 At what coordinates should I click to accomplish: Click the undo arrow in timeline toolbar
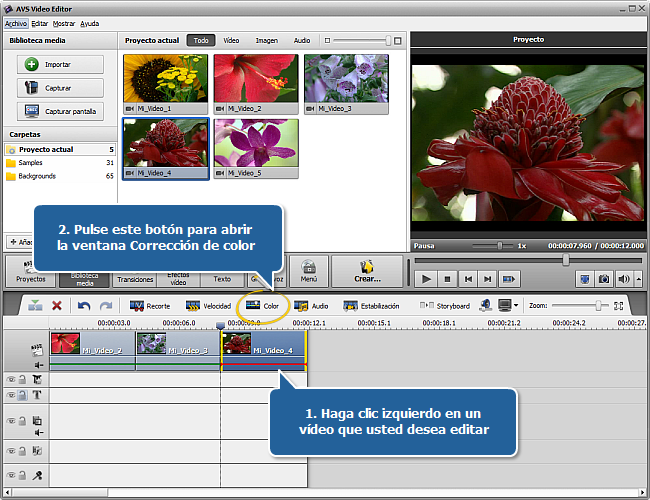pos(83,305)
